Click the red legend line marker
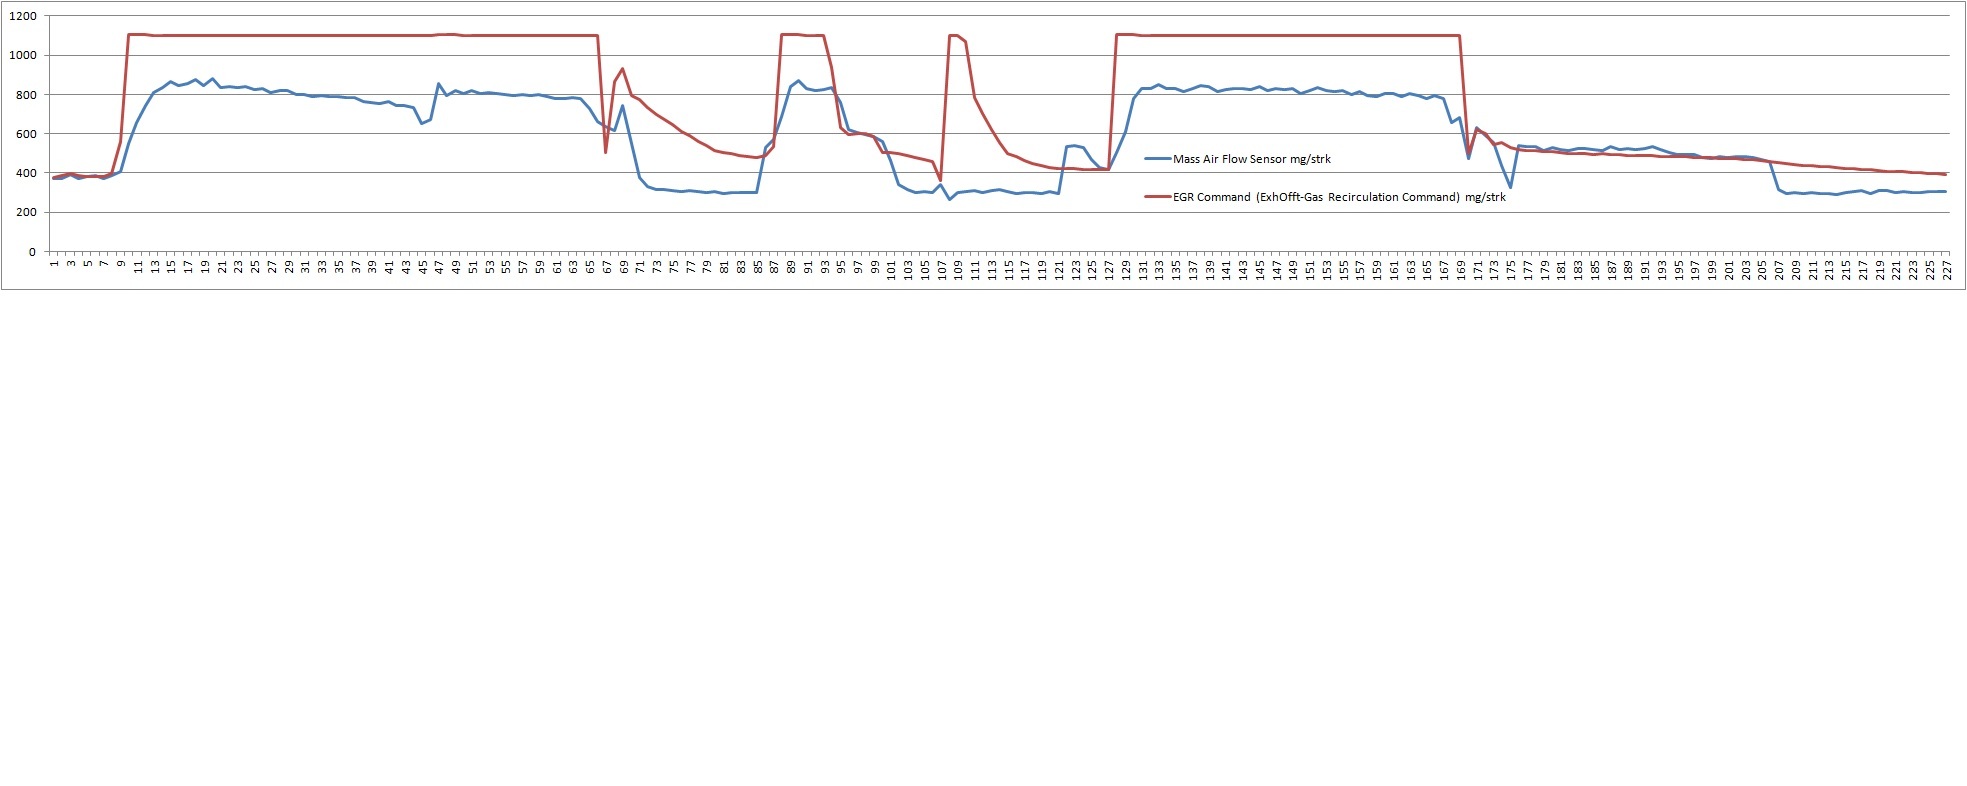The image size is (1967, 786). coord(1157,197)
